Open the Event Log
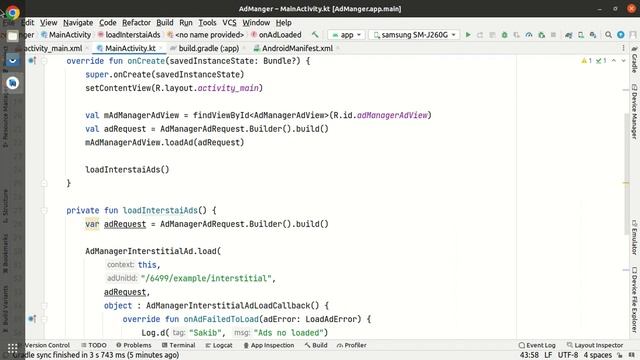640x360 pixels. pyautogui.click(x=537, y=345)
